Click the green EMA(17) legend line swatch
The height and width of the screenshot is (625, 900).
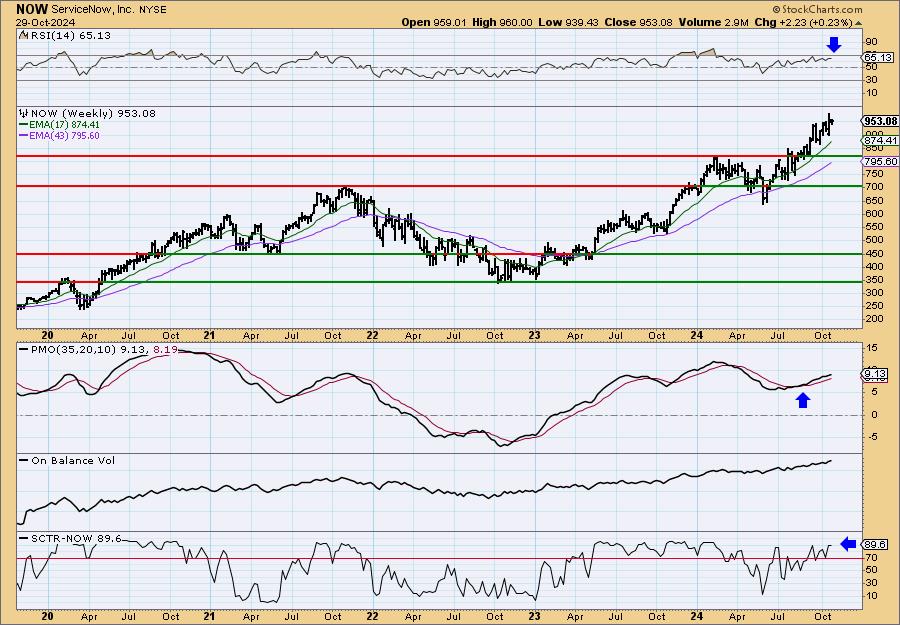(24, 125)
